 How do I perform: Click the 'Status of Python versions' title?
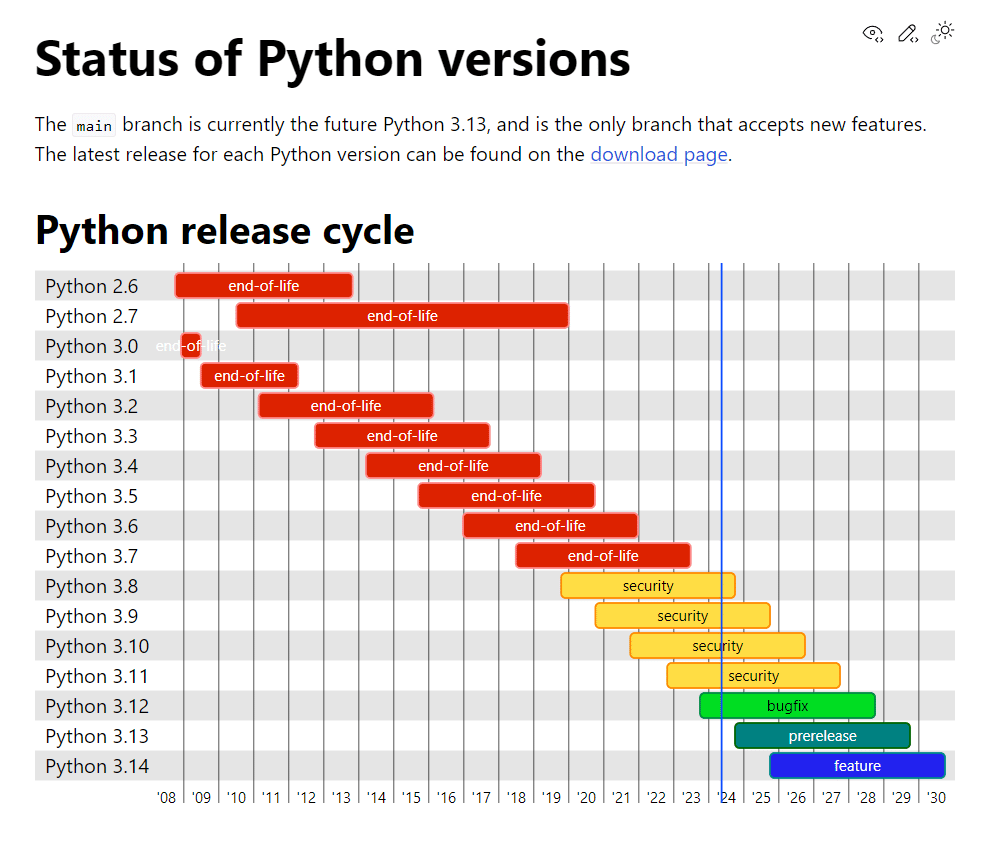click(333, 59)
